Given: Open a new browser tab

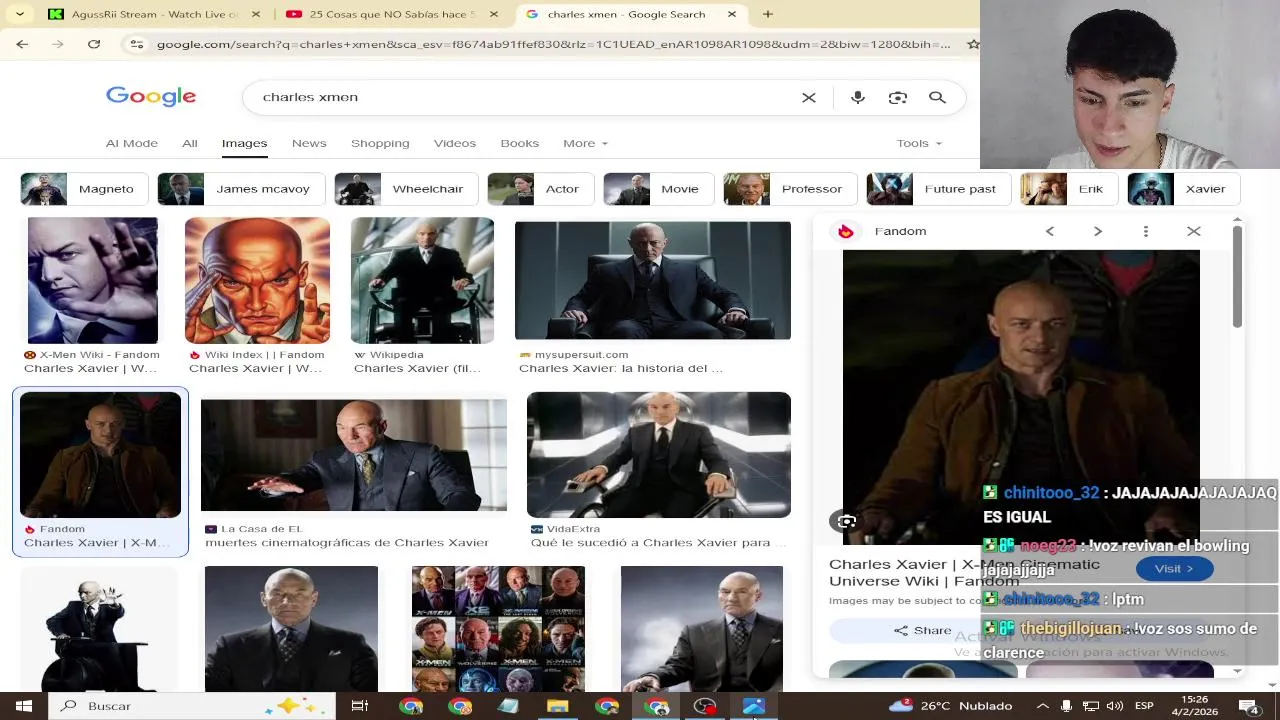Looking at the screenshot, I should [767, 14].
